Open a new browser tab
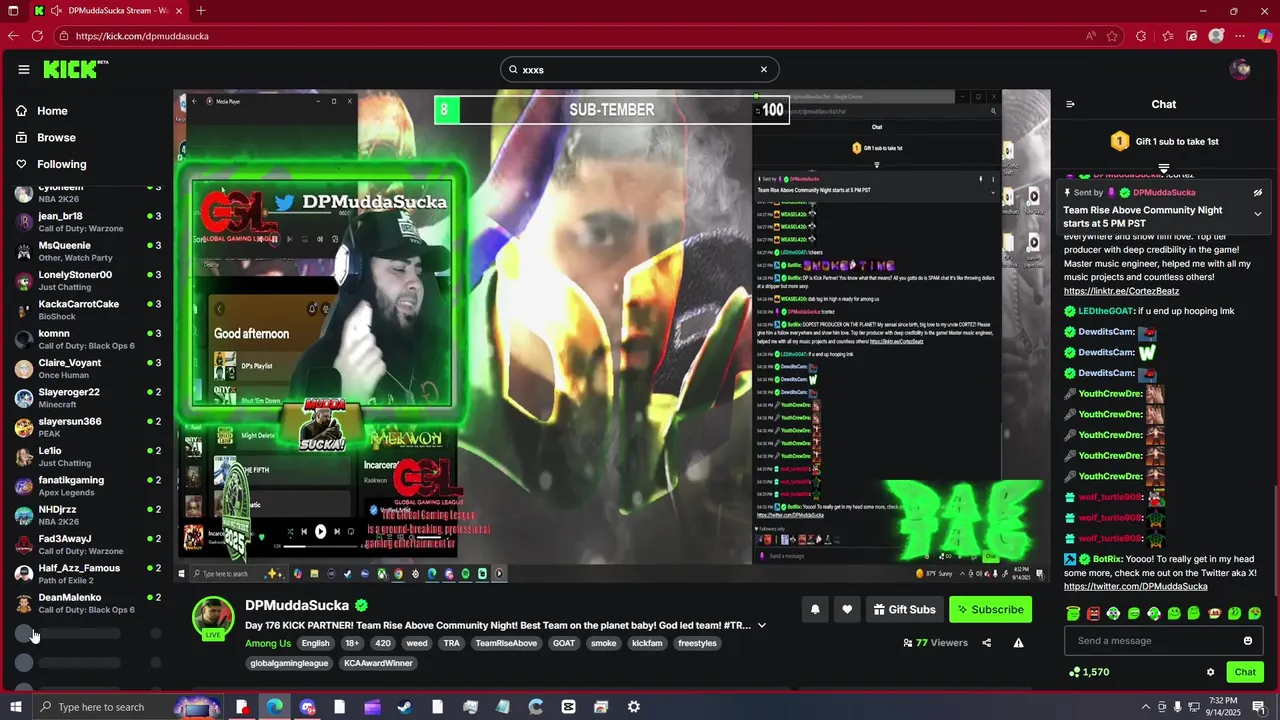The height and width of the screenshot is (720, 1280). tap(201, 11)
